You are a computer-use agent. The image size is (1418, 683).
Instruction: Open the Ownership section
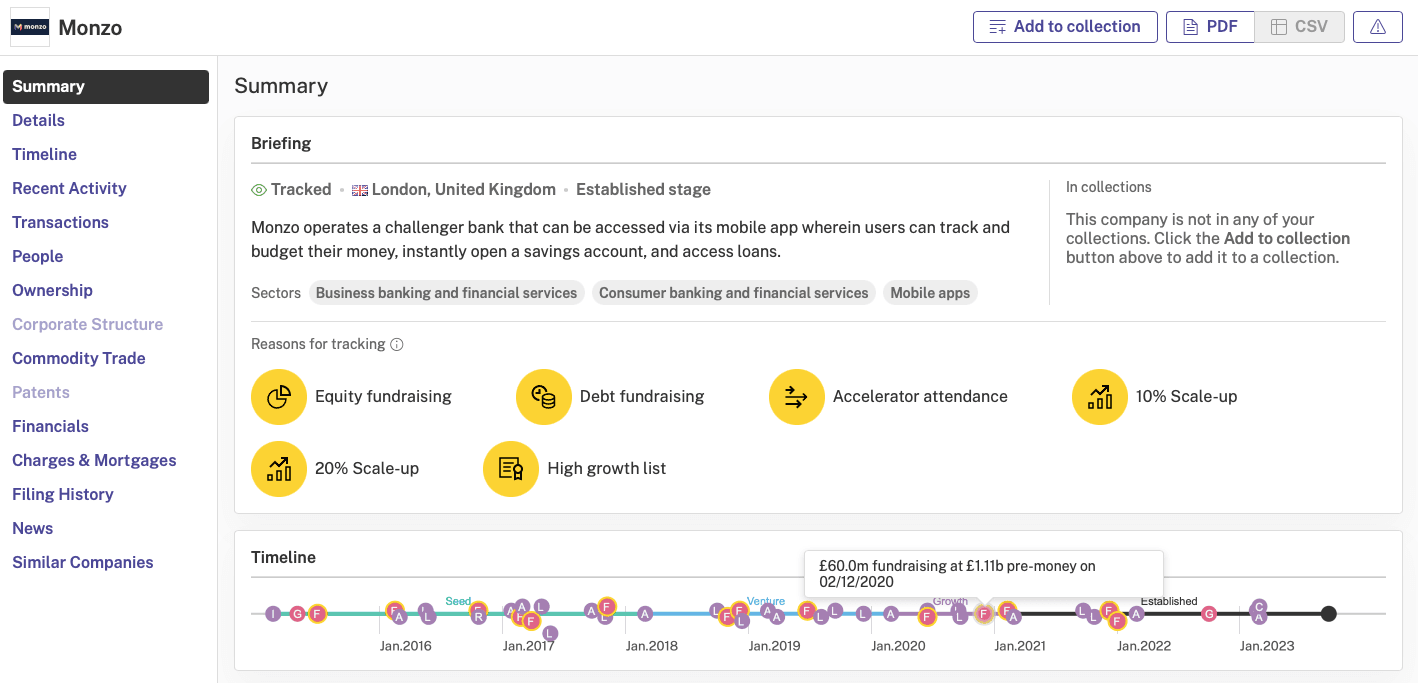pos(52,290)
